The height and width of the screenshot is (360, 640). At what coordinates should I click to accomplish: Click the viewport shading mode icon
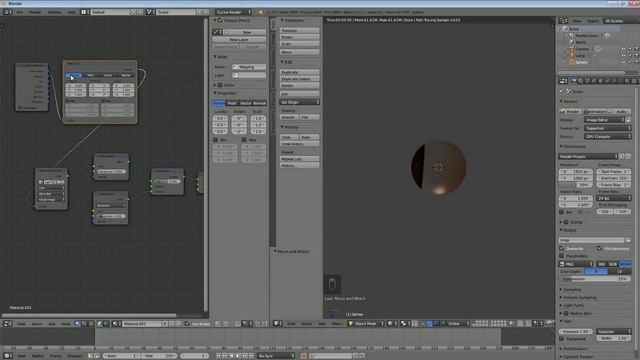coord(391,324)
